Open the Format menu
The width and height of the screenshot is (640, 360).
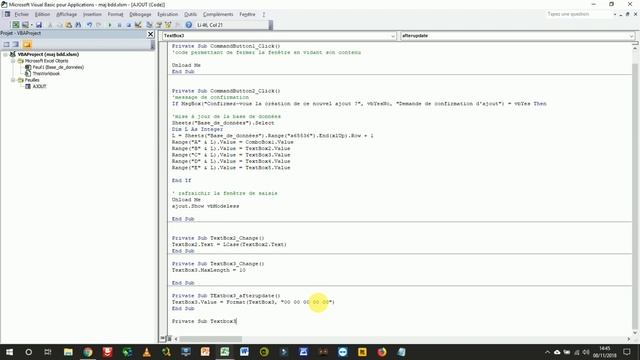click(x=116, y=14)
